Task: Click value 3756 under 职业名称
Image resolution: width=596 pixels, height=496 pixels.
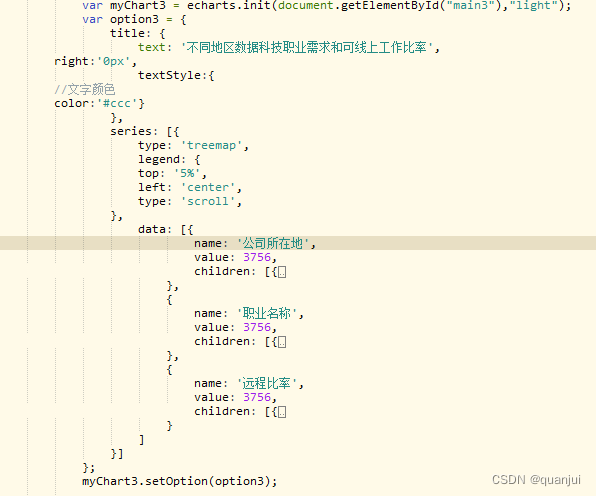Action: coord(257,327)
